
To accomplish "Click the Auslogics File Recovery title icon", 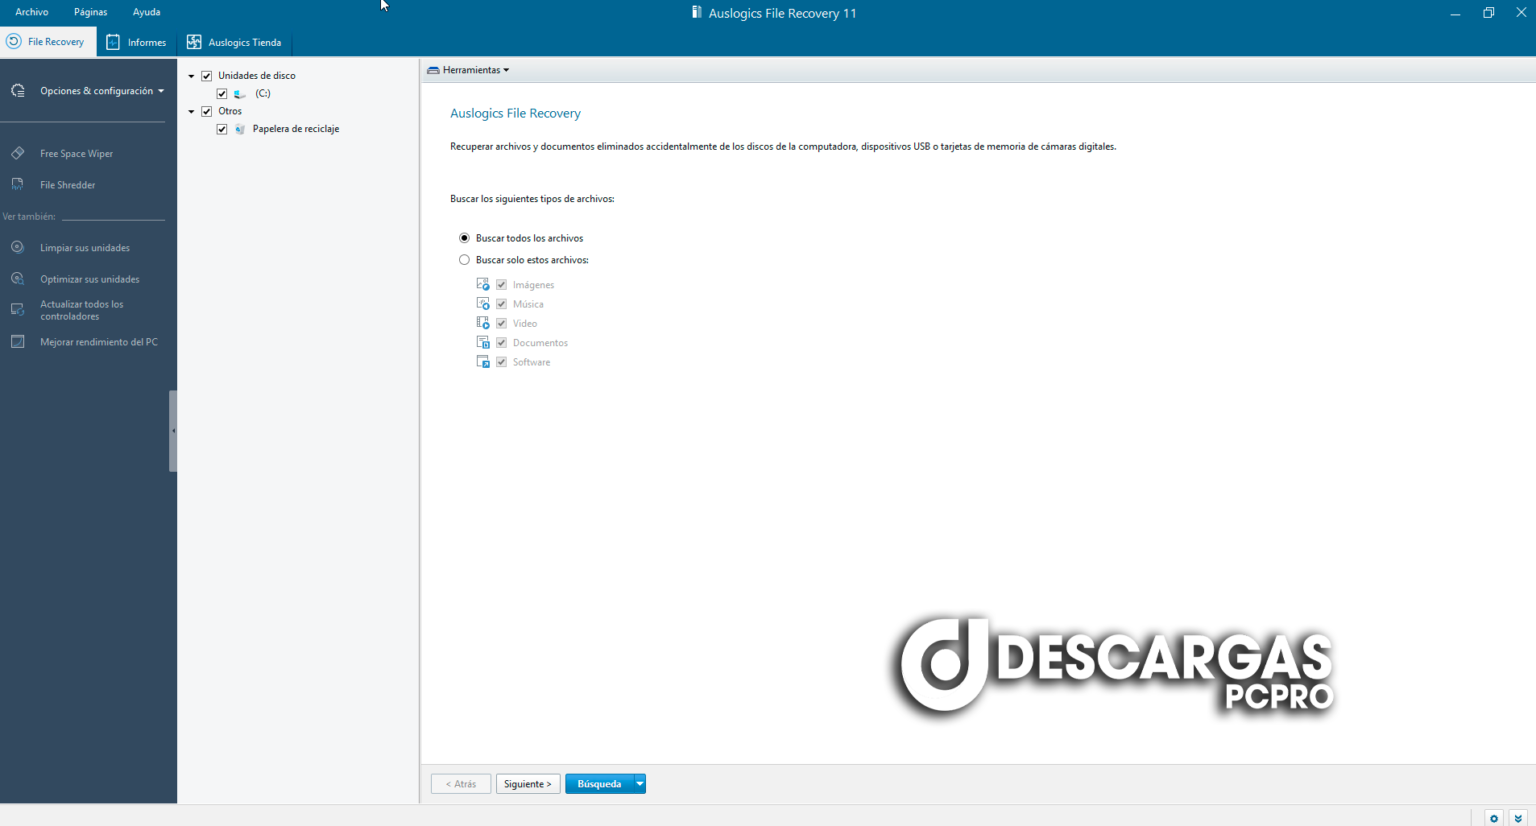I will click(697, 13).
